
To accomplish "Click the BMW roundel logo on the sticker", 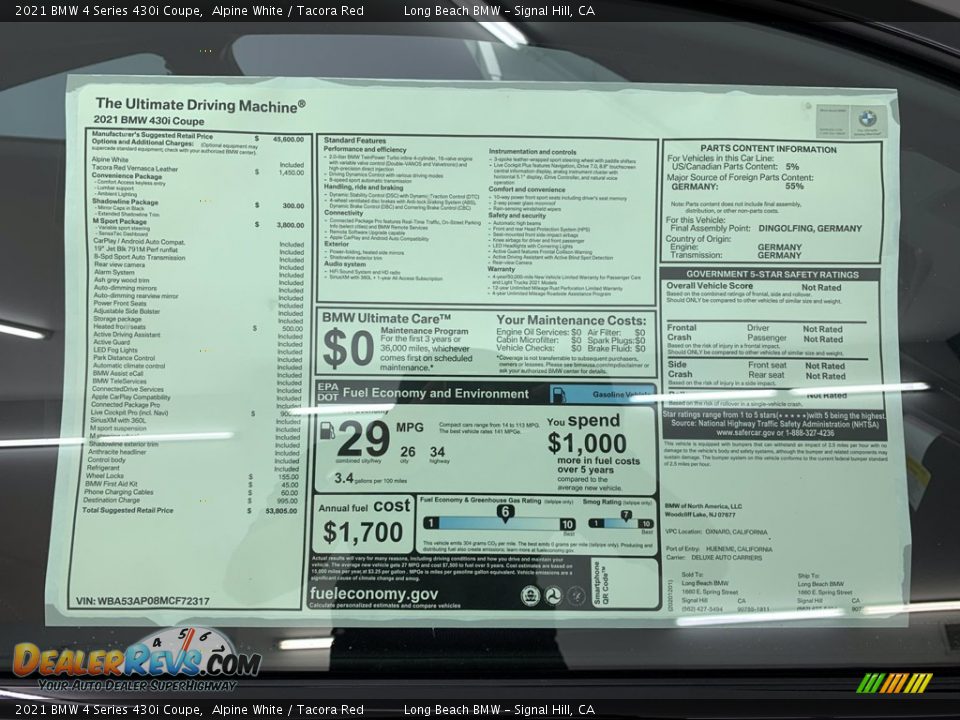I will tap(867, 119).
